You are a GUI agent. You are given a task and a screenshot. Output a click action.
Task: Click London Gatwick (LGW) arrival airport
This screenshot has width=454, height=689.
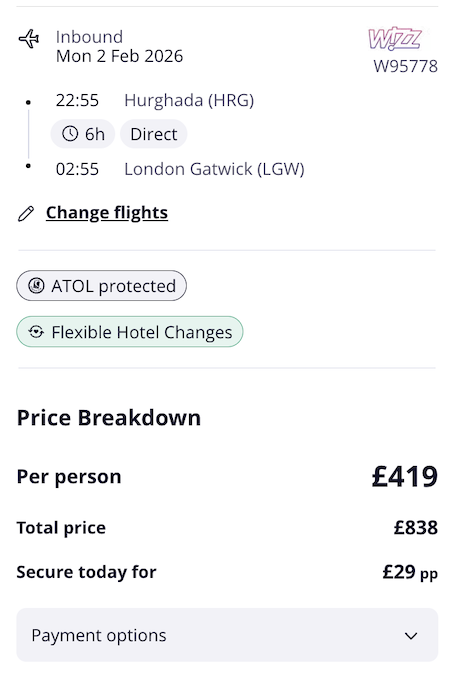click(214, 169)
